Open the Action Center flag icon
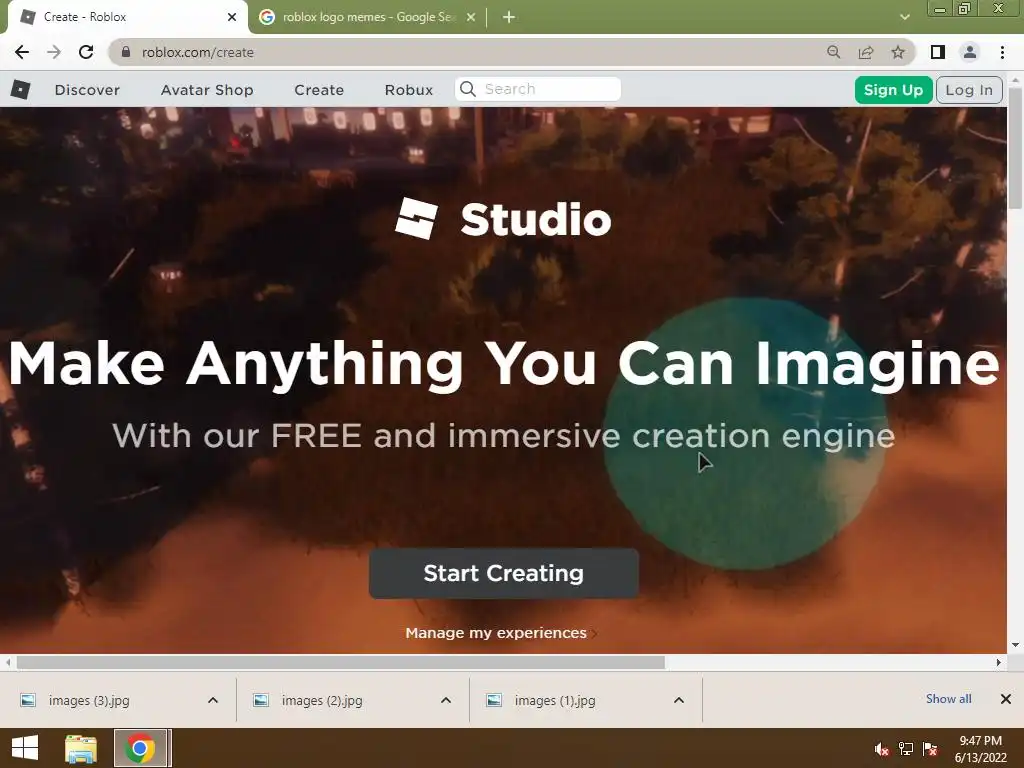The image size is (1024, 768). tap(930, 749)
